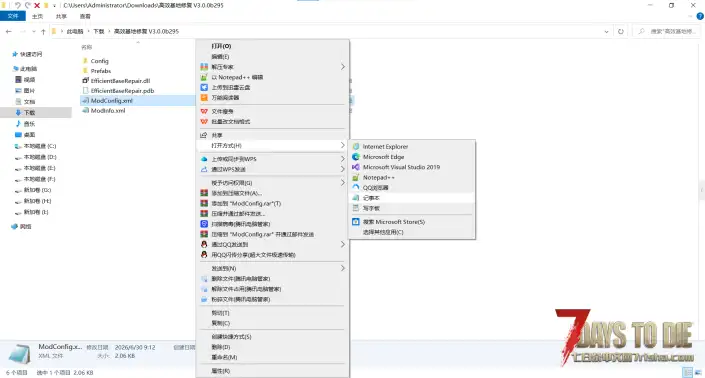This screenshot has height=378, width=705.
Task: Select 音乐 in the sidebar
Action: tap(29, 124)
